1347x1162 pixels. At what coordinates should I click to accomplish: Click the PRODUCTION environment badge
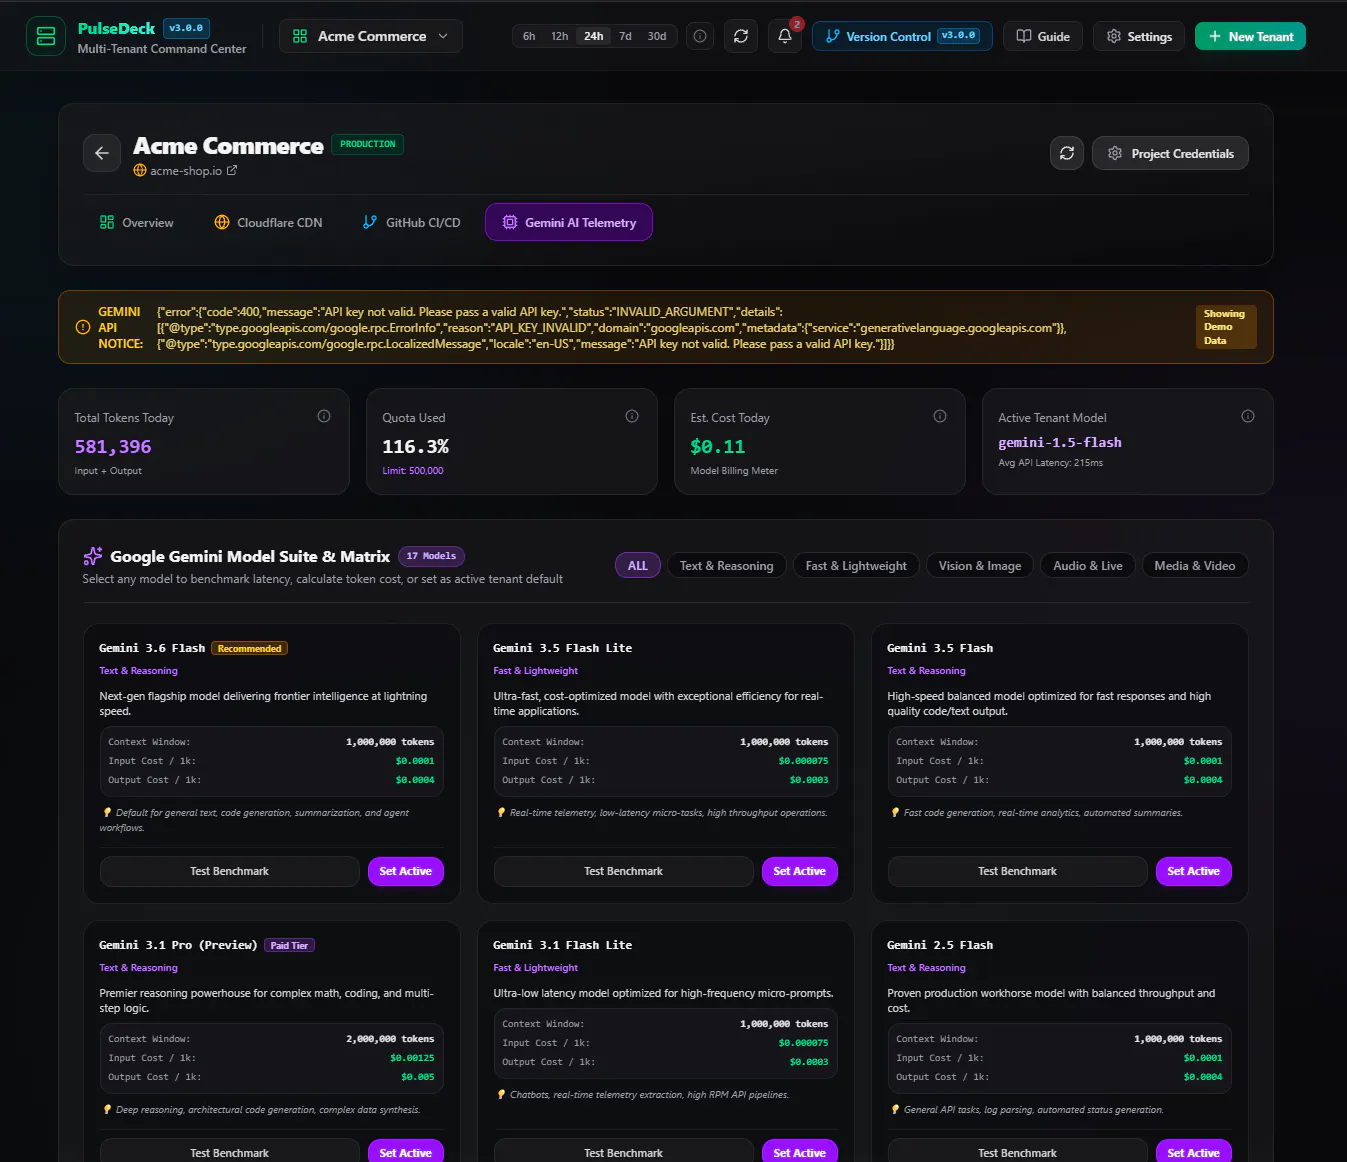click(367, 144)
